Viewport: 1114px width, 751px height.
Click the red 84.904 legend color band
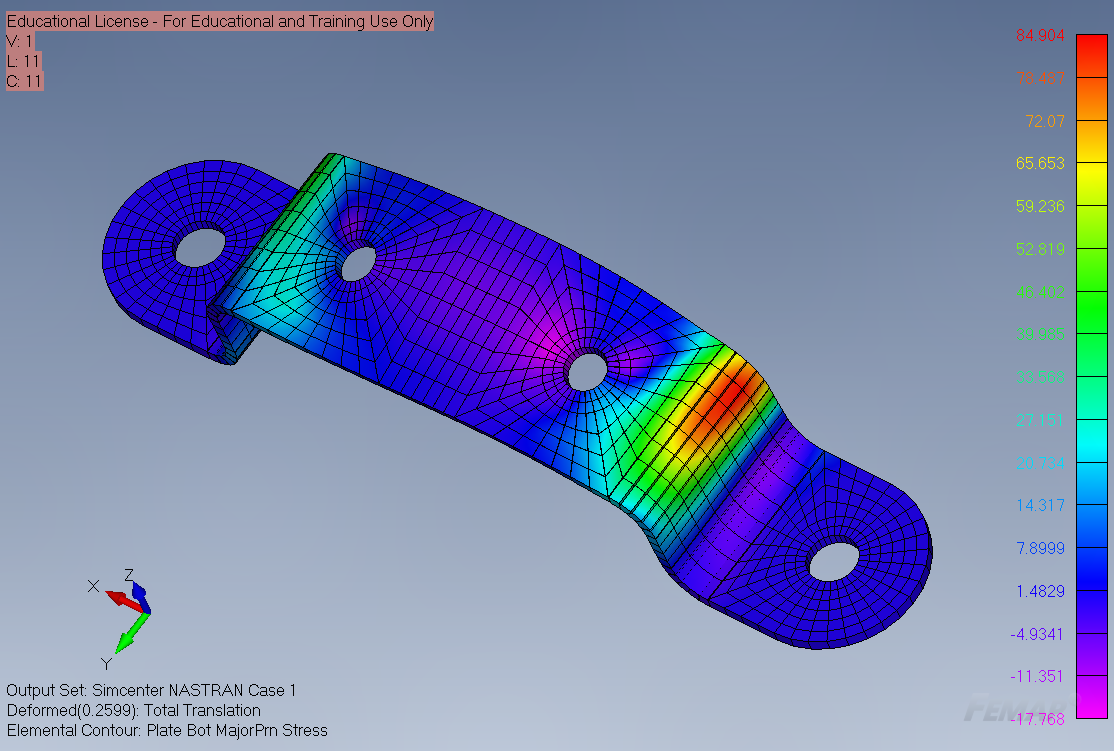(1092, 55)
